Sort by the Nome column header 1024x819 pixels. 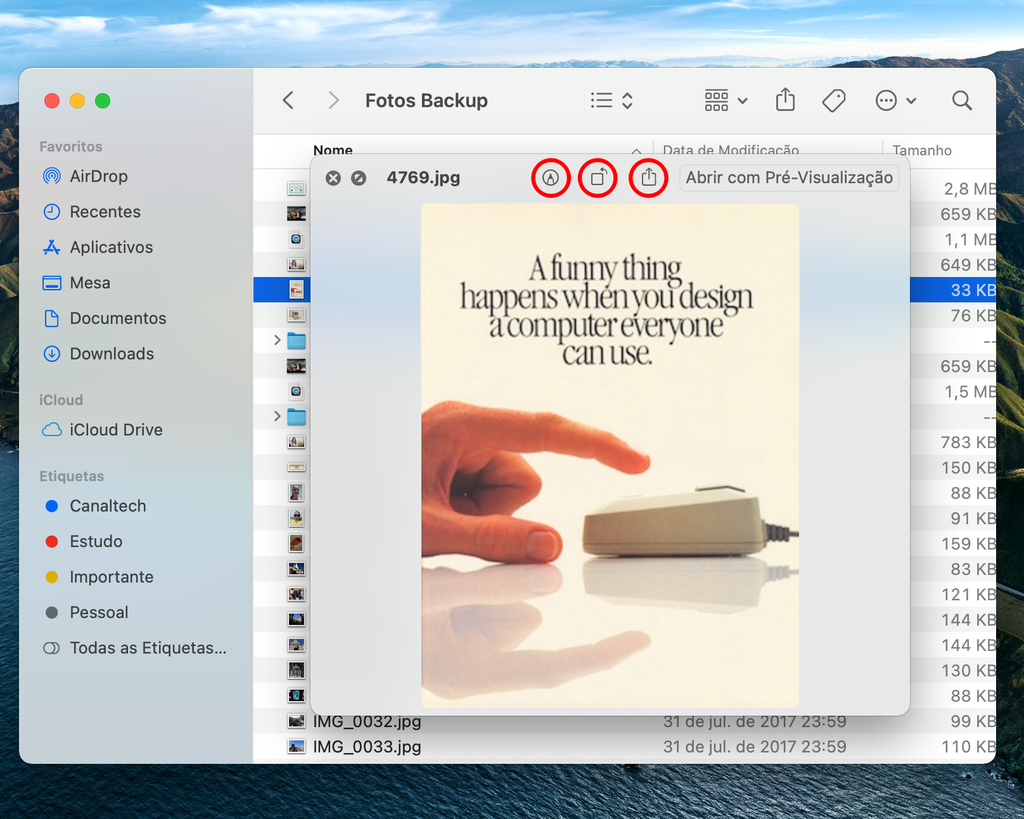tap(333, 150)
